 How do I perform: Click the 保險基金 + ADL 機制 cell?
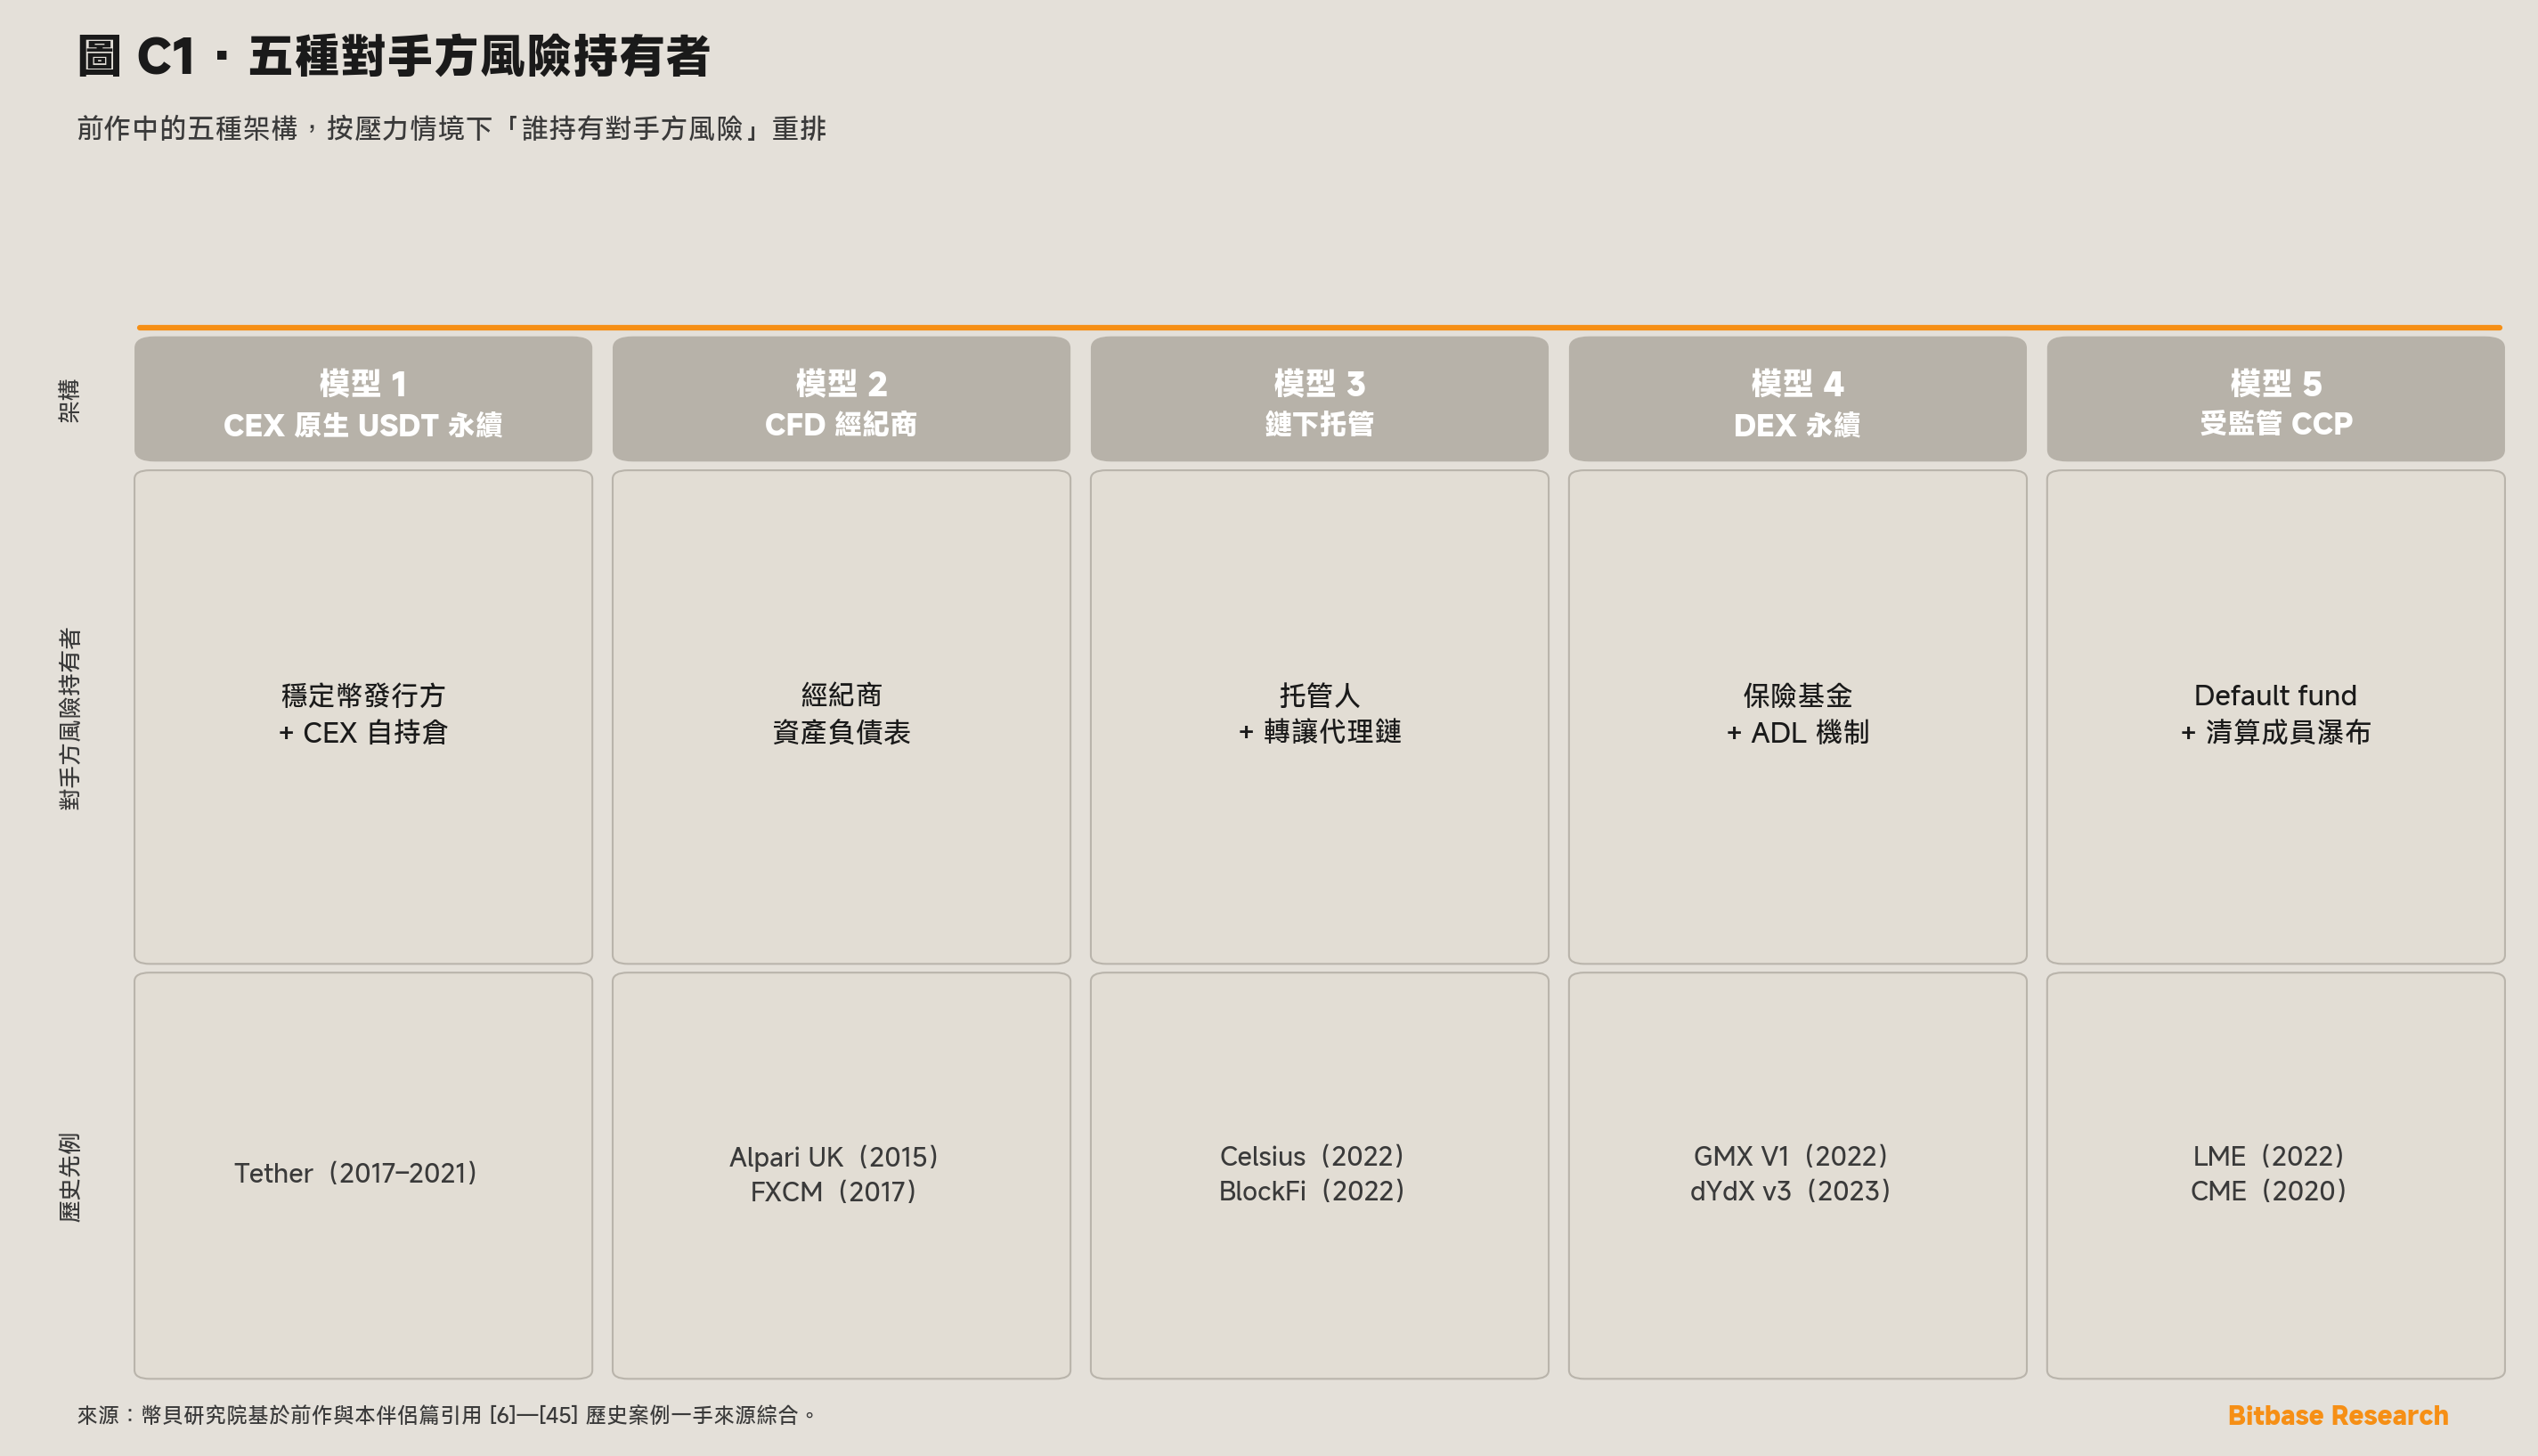(x=1797, y=717)
